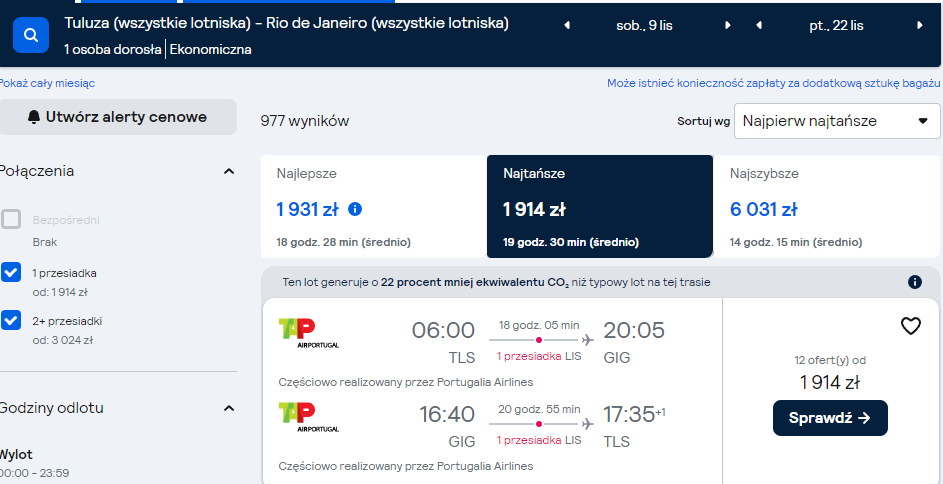Open the additional baggage fee notice link

(x=773, y=84)
